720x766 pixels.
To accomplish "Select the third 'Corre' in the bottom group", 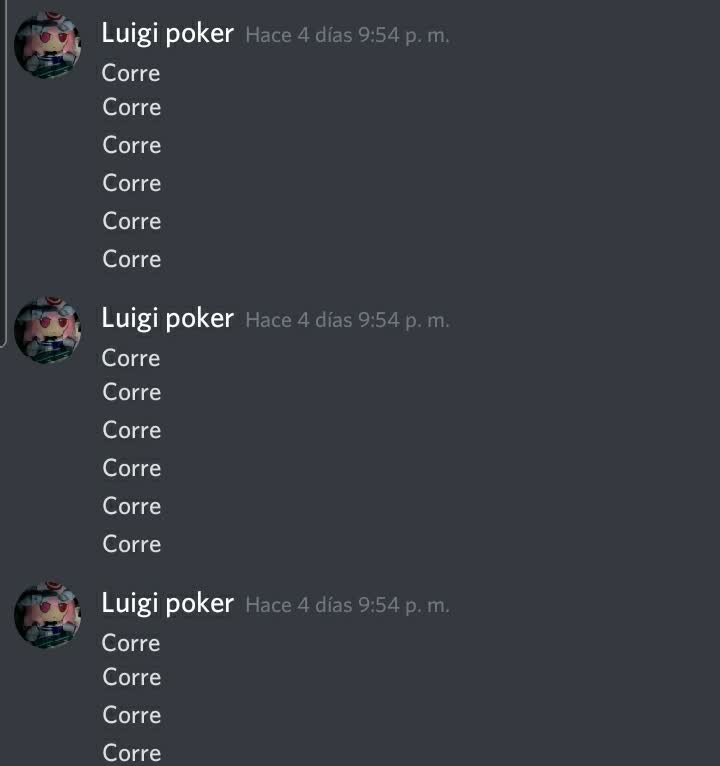I will 132,715.
